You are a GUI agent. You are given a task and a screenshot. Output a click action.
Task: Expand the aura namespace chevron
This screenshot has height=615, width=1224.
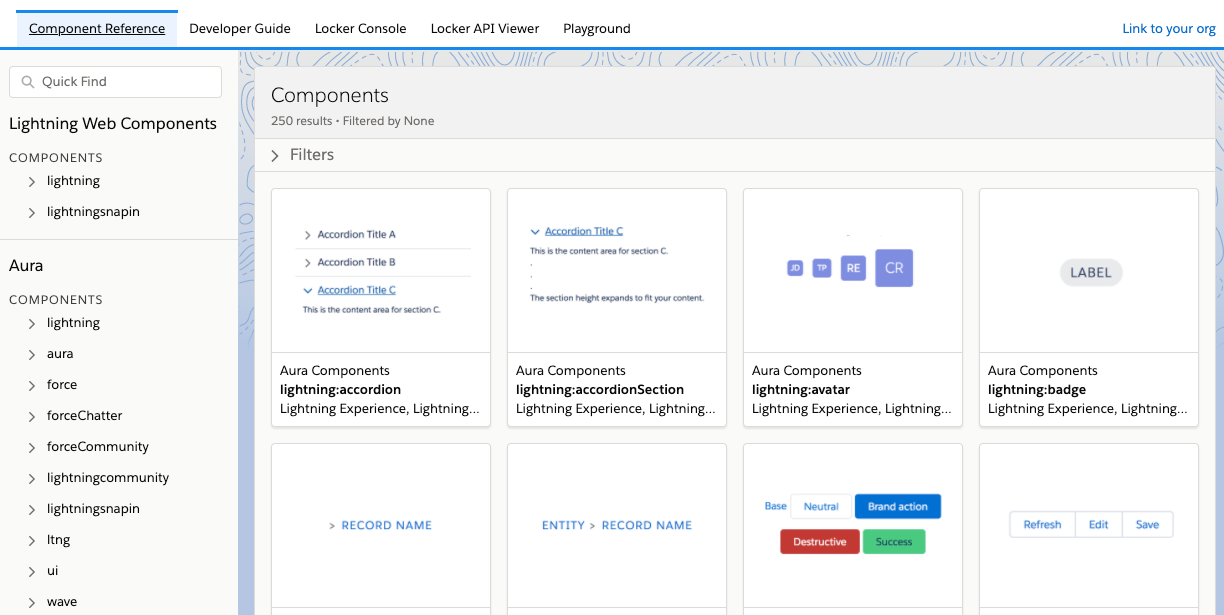[x=32, y=354]
